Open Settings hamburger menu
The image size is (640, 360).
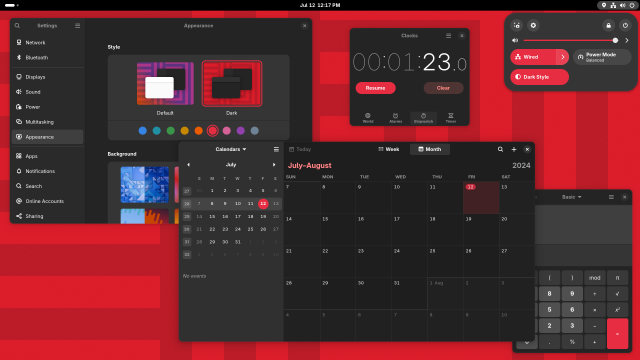[78, 26]
